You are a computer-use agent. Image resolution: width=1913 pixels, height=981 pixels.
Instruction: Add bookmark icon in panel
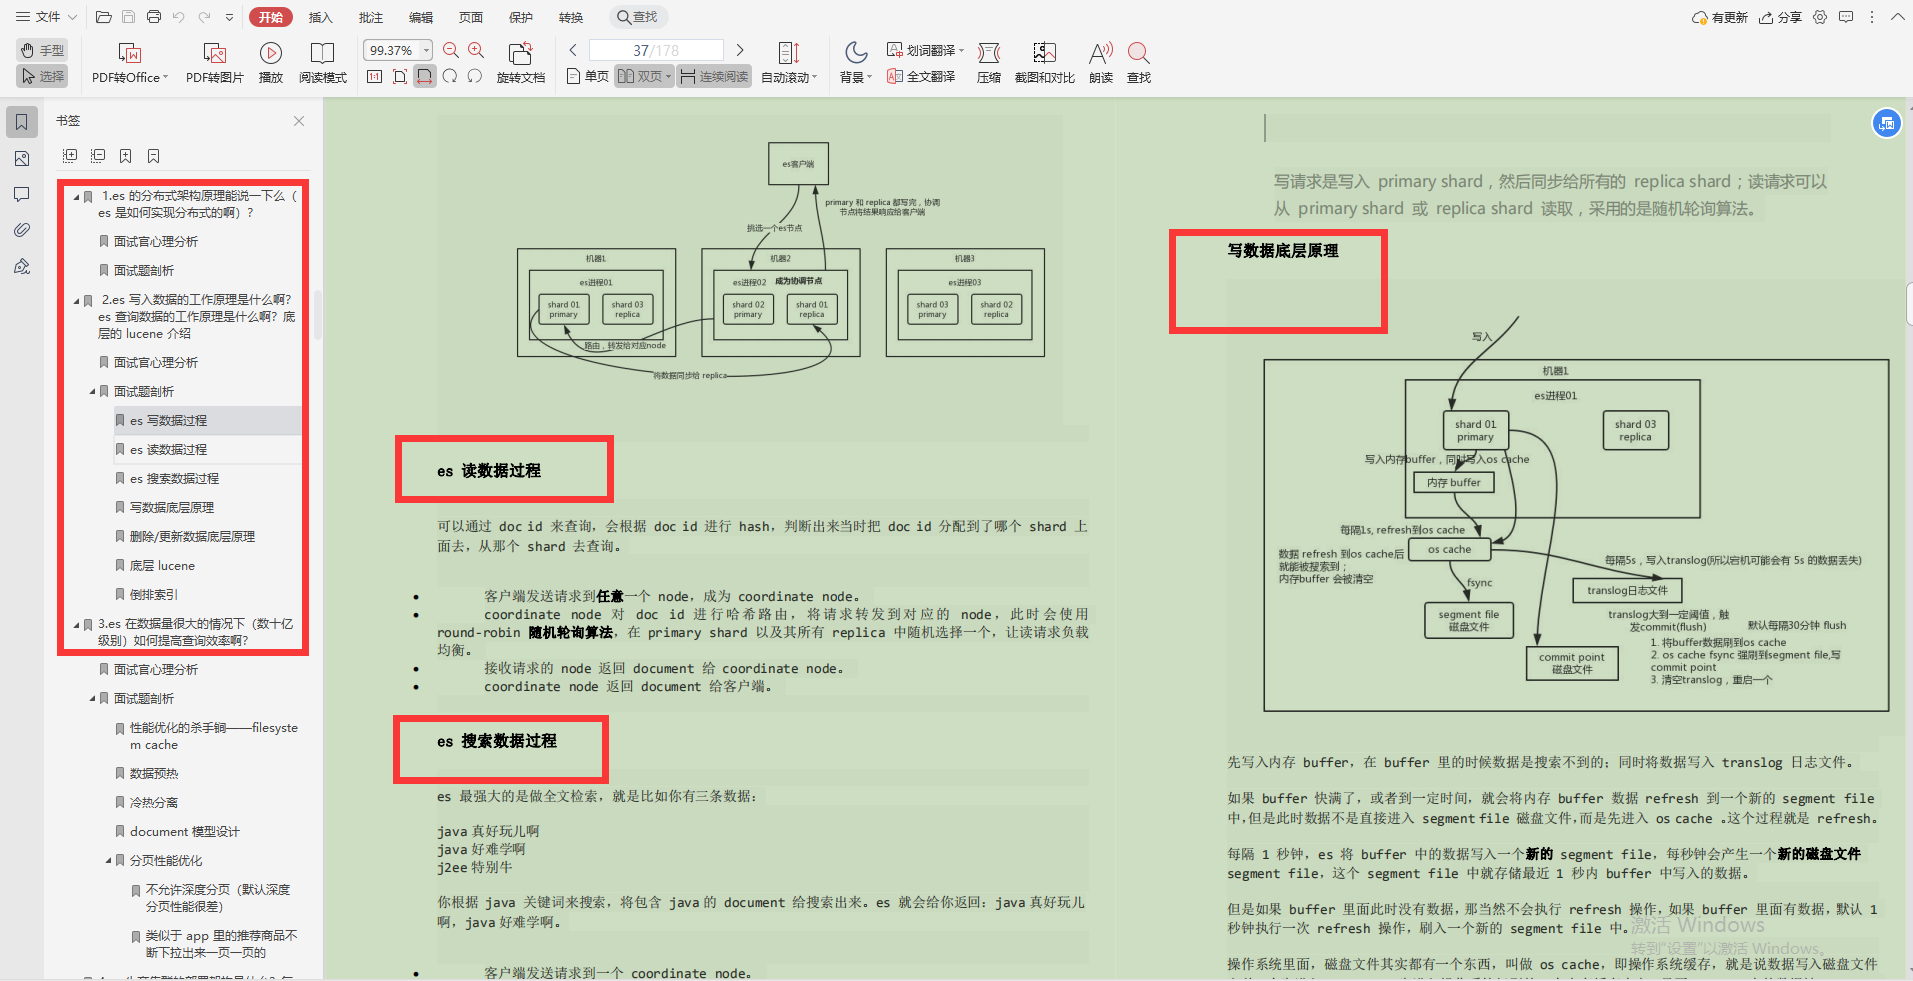click(125, 156)
